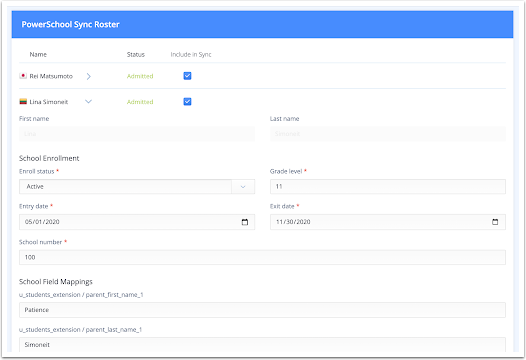526x360 pixels.
Task: Click parent_last_name_1 field containing Simoneit
Action: coord(262,345)
